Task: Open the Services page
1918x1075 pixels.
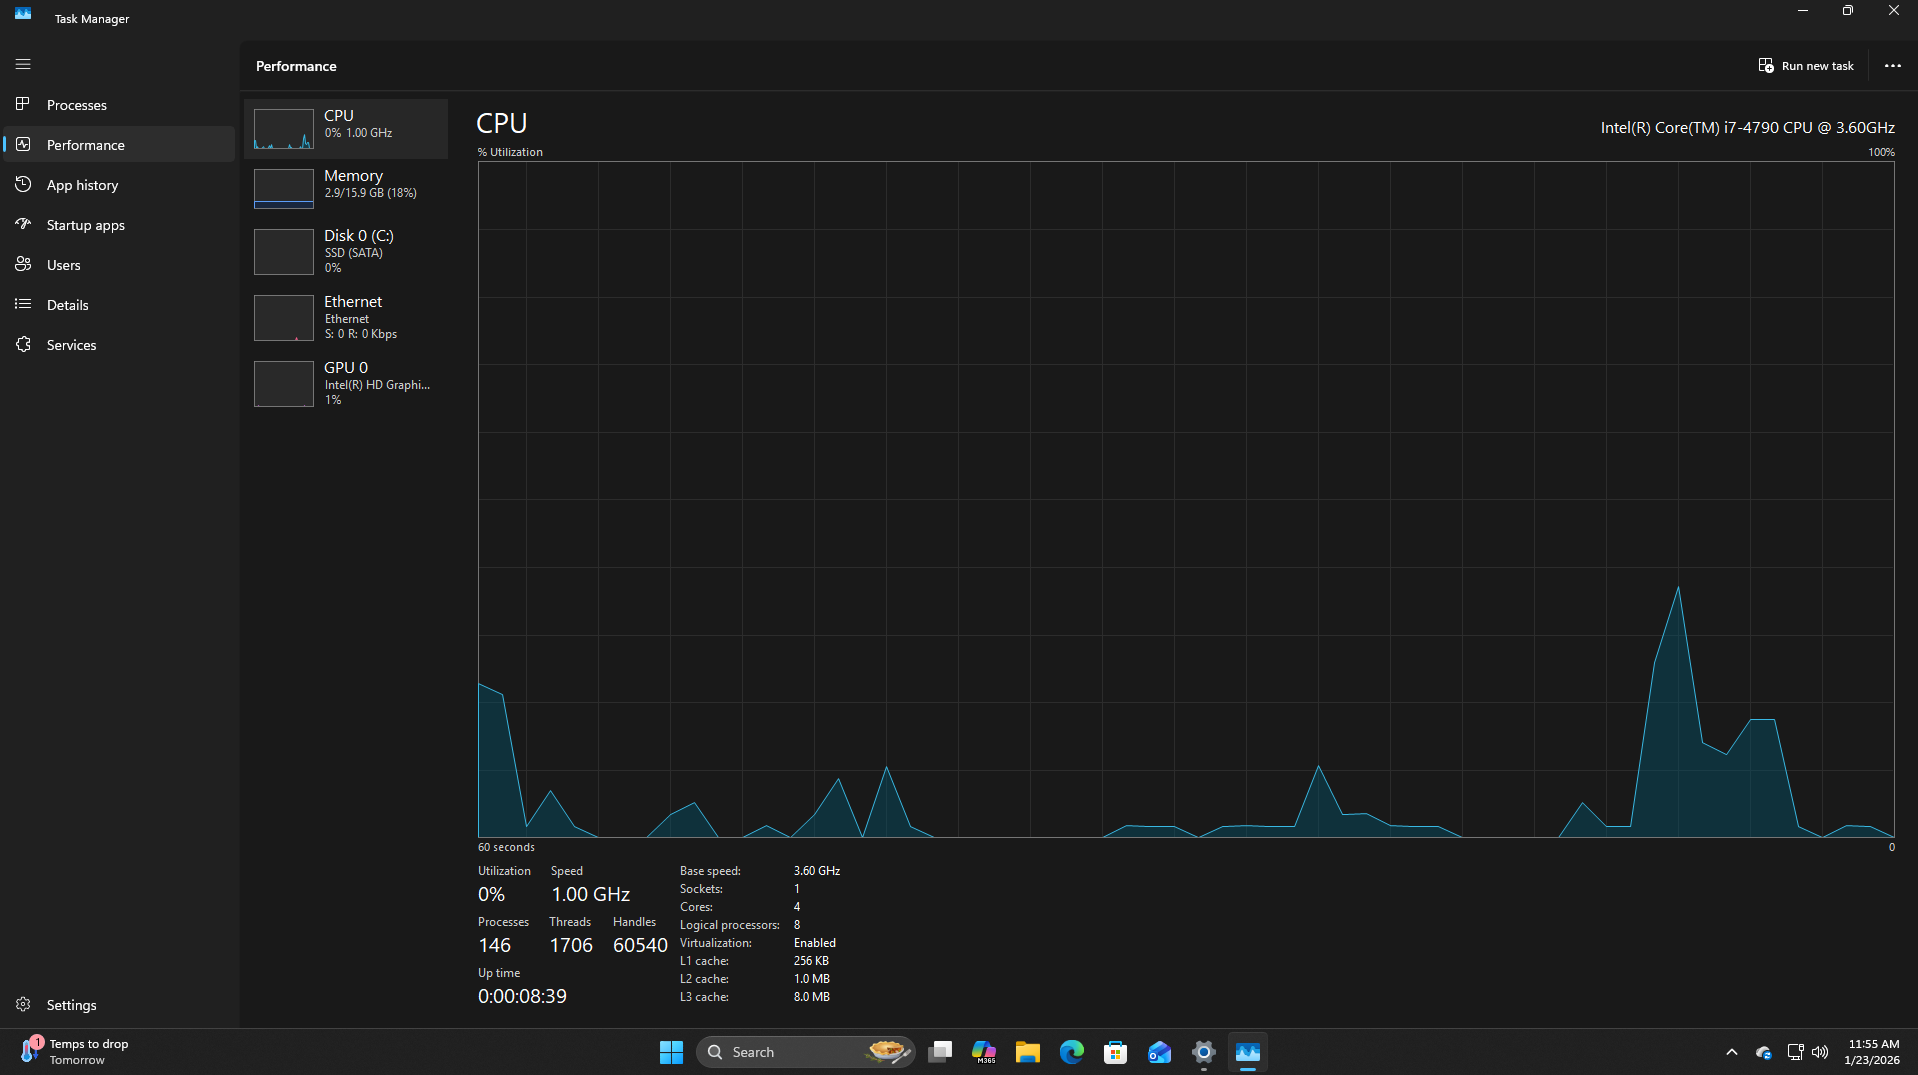Action: [x=71, y=345]
